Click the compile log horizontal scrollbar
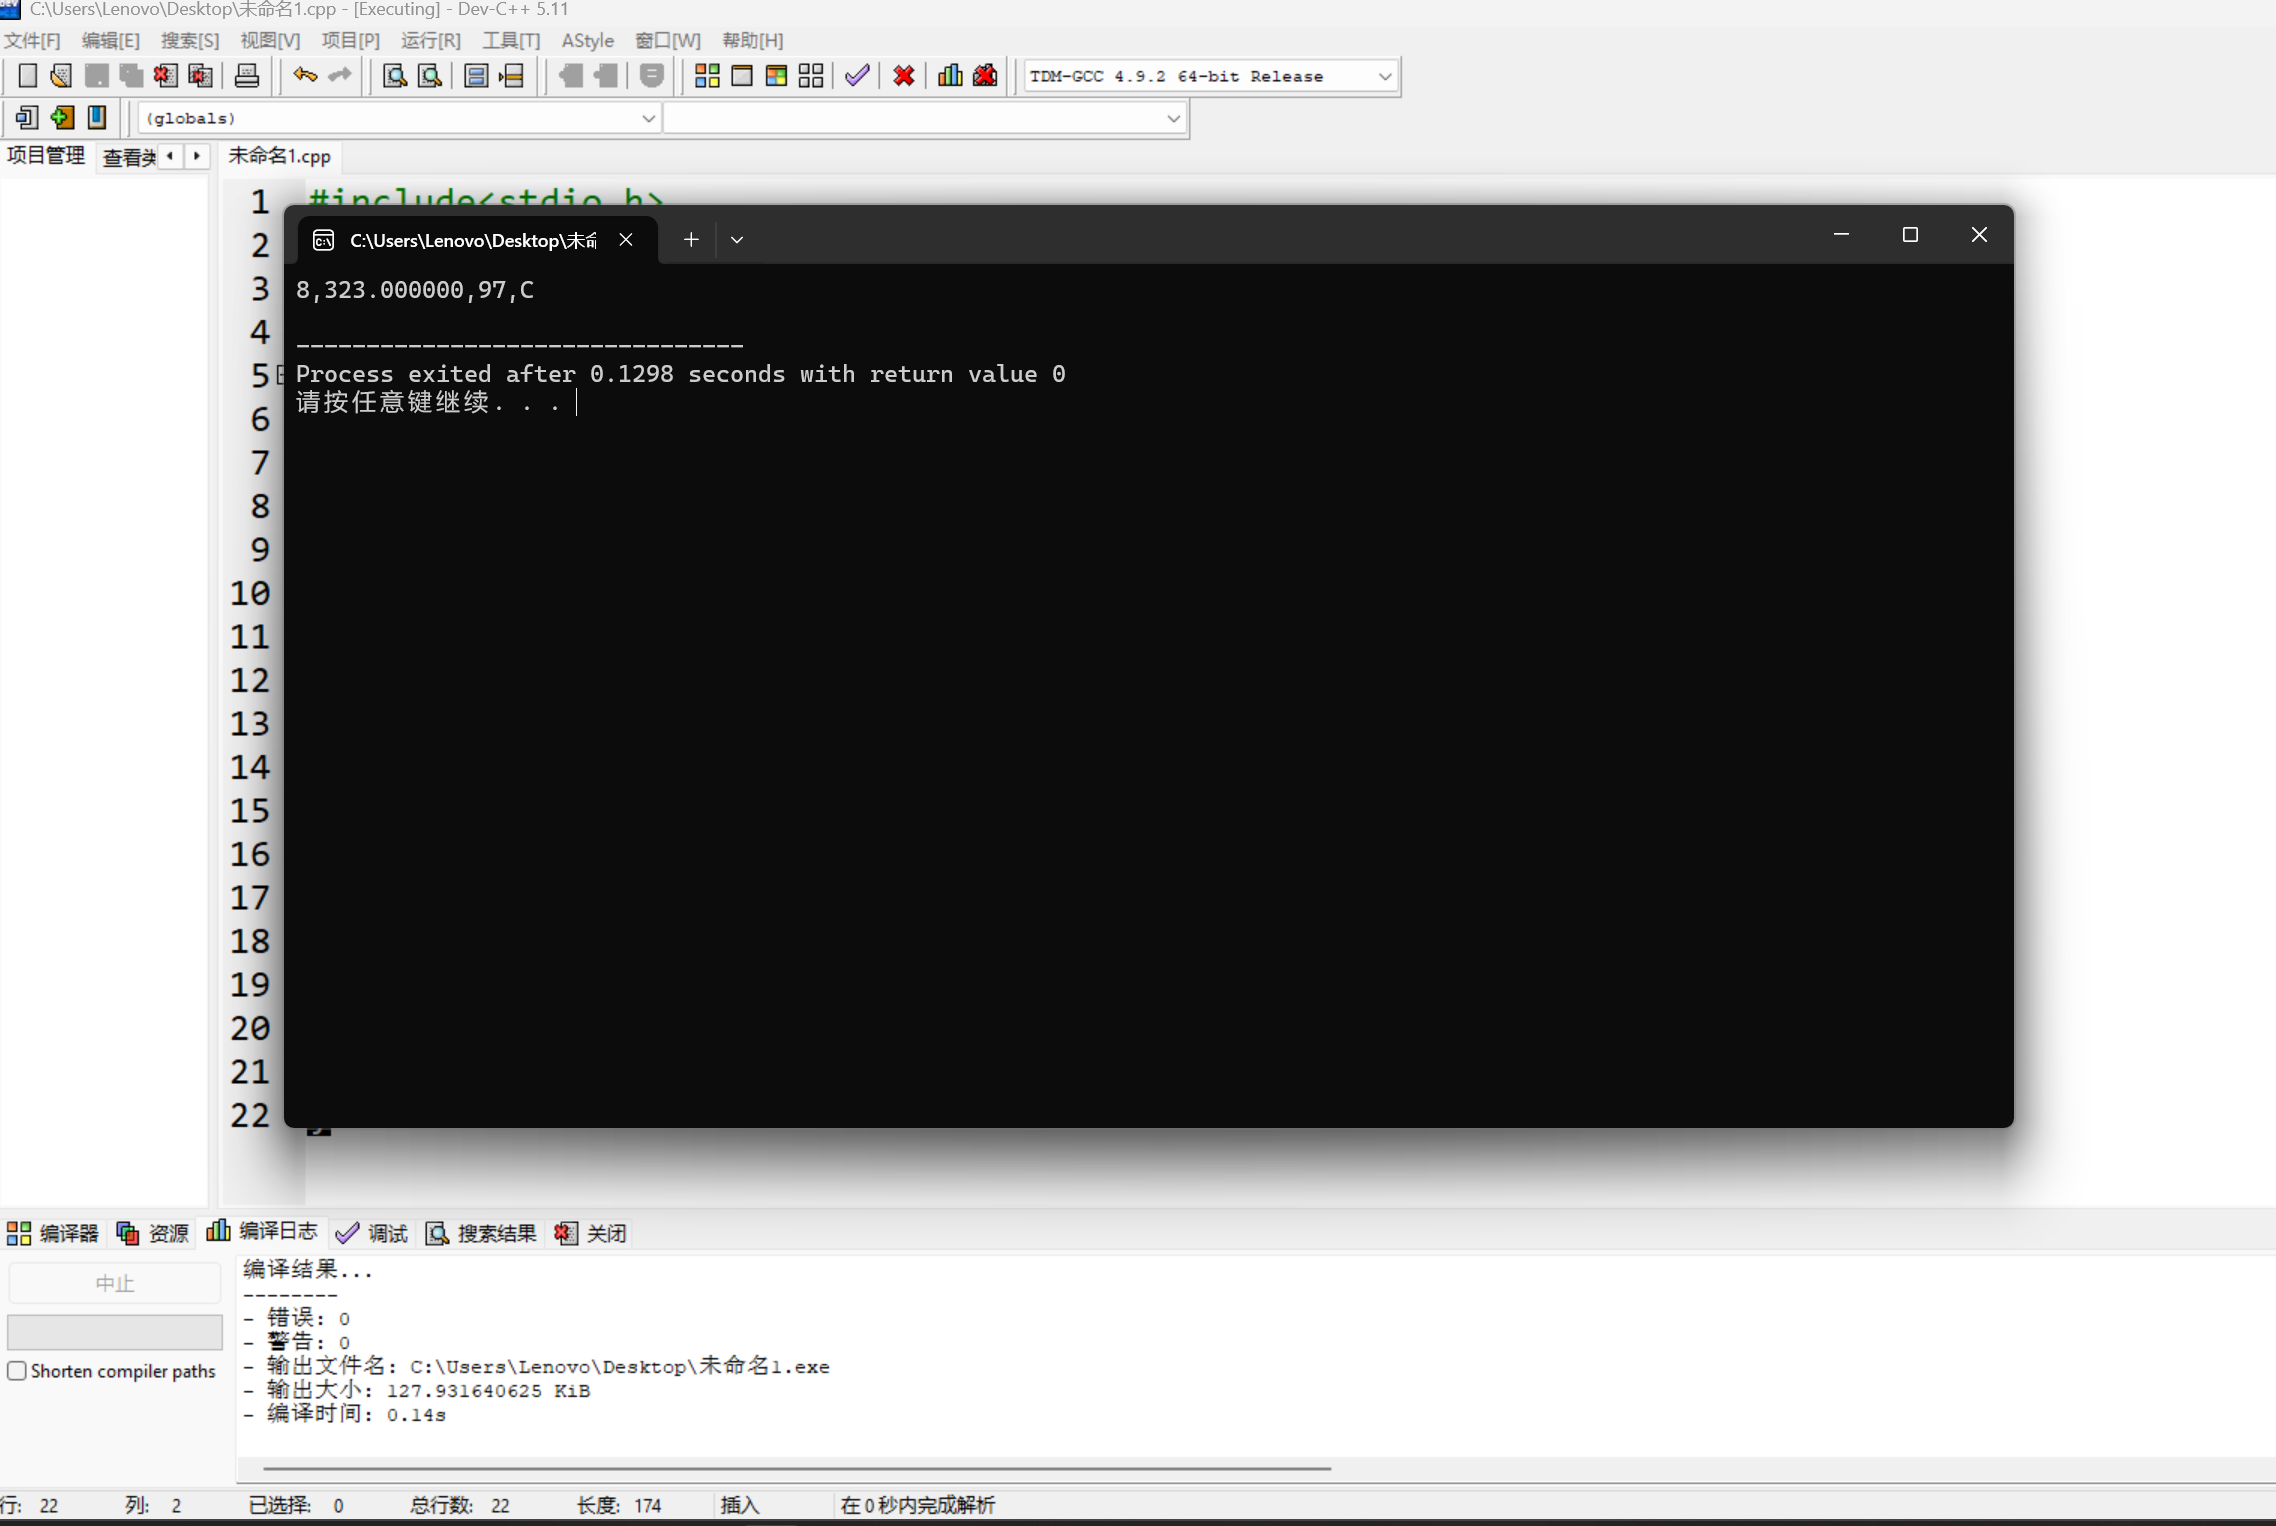This screenshot has height=1526, width=2276. click(796, 1469)
